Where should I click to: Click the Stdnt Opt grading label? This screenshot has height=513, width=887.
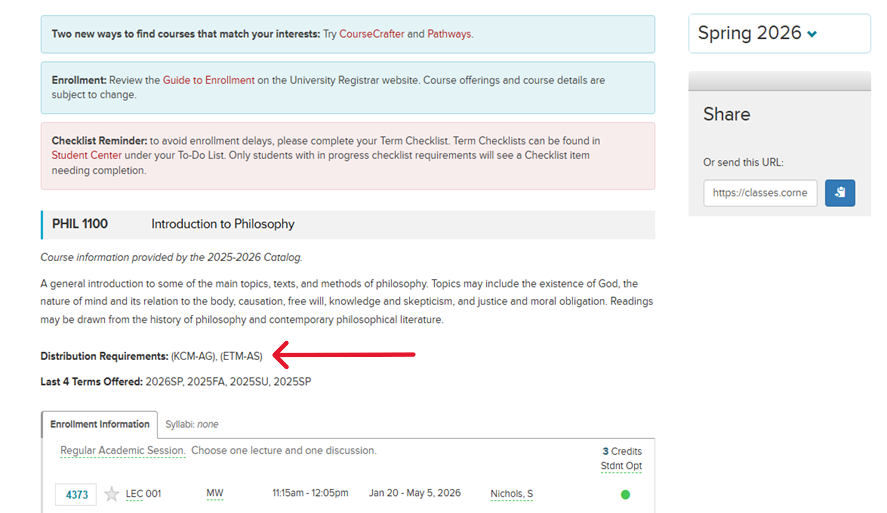coord(621,465)
